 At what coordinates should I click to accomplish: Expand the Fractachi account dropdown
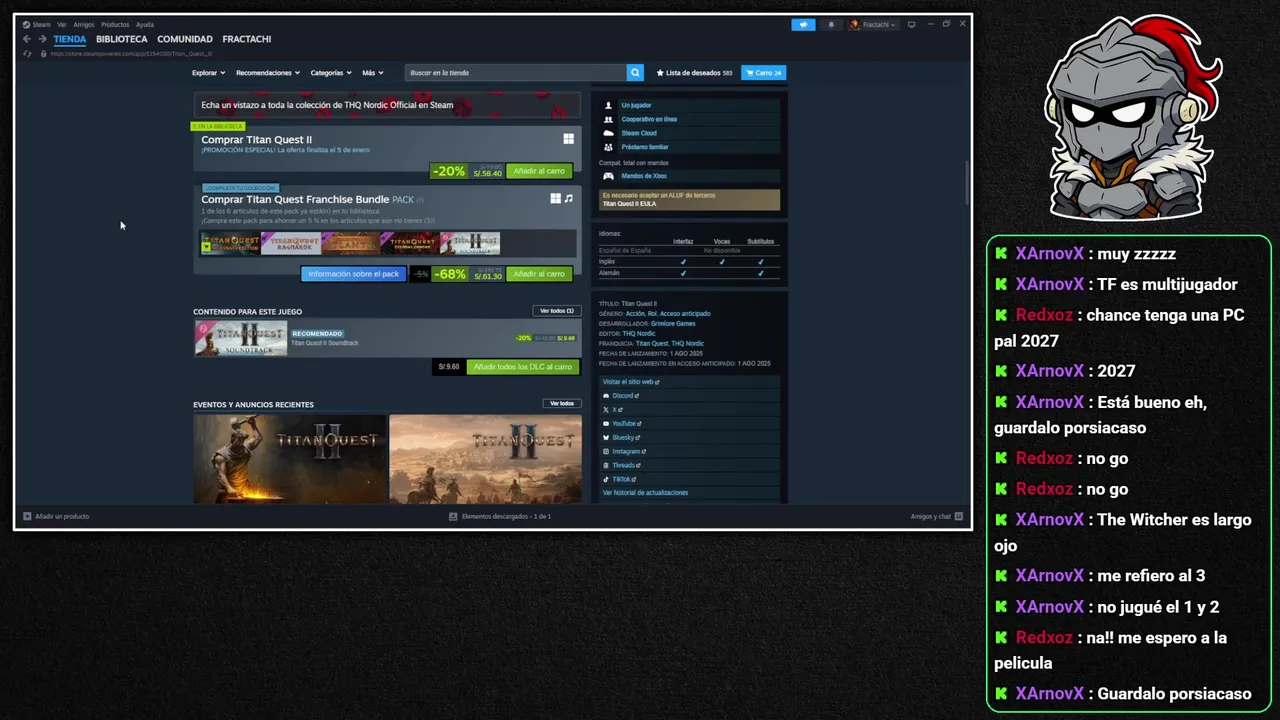[x=872, y=24]
